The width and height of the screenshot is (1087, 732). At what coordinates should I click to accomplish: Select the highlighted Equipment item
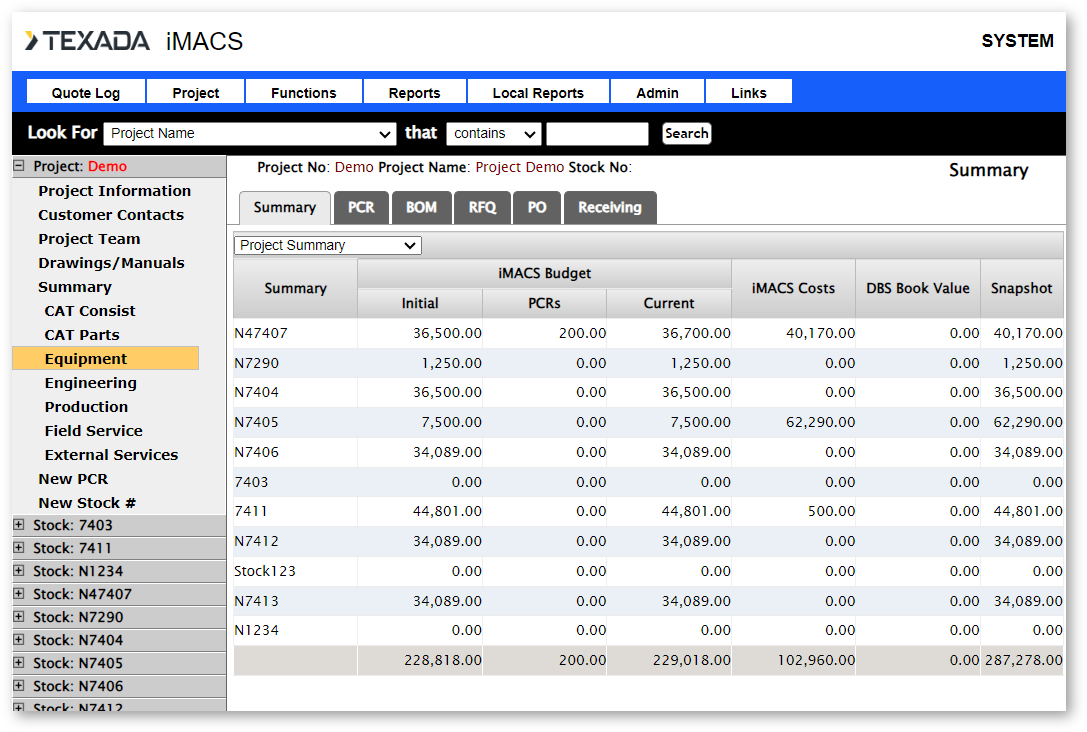105,358
